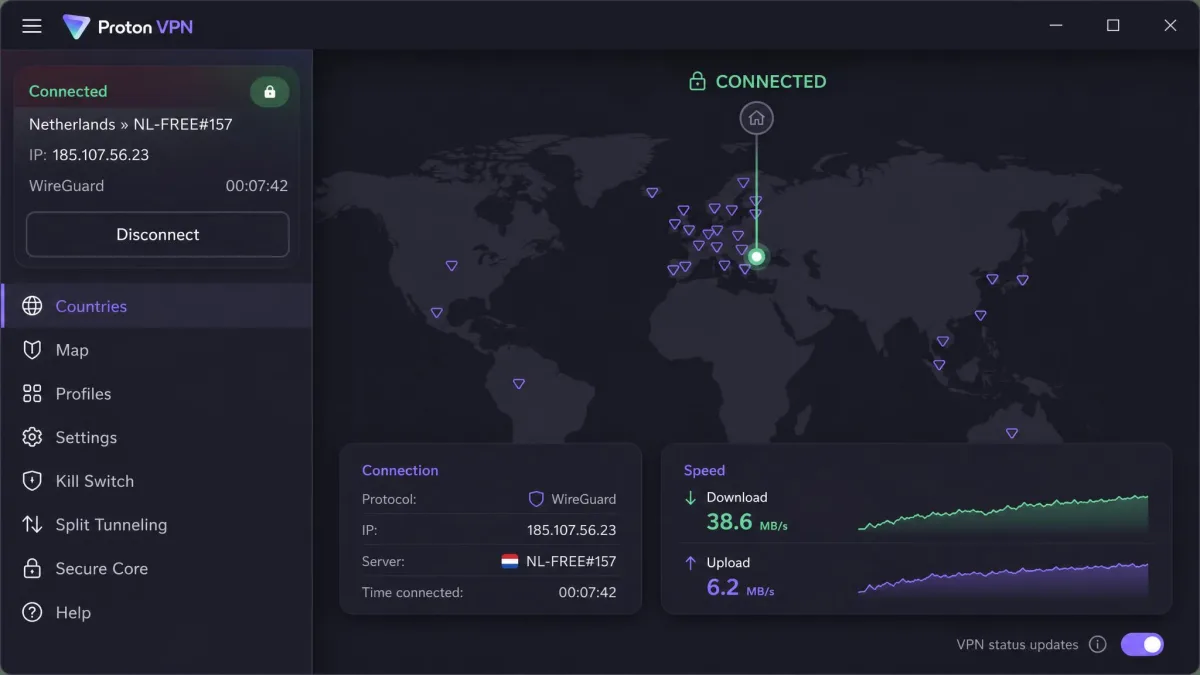The image size is (1200, 675).
Task: Open the Map section
Action: 157,350
